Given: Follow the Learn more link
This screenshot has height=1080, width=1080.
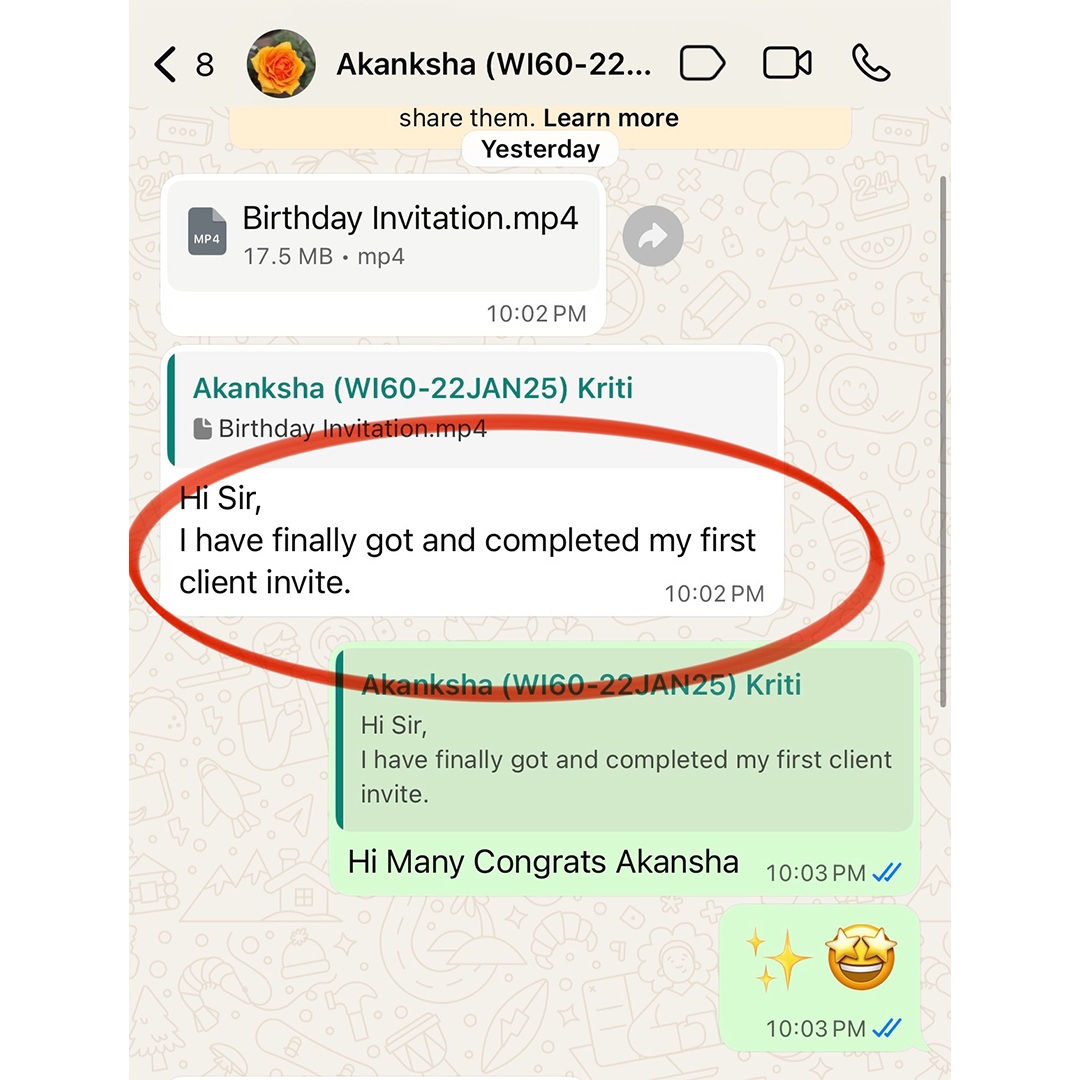Looking at the screenshot, I should (611, 118).
